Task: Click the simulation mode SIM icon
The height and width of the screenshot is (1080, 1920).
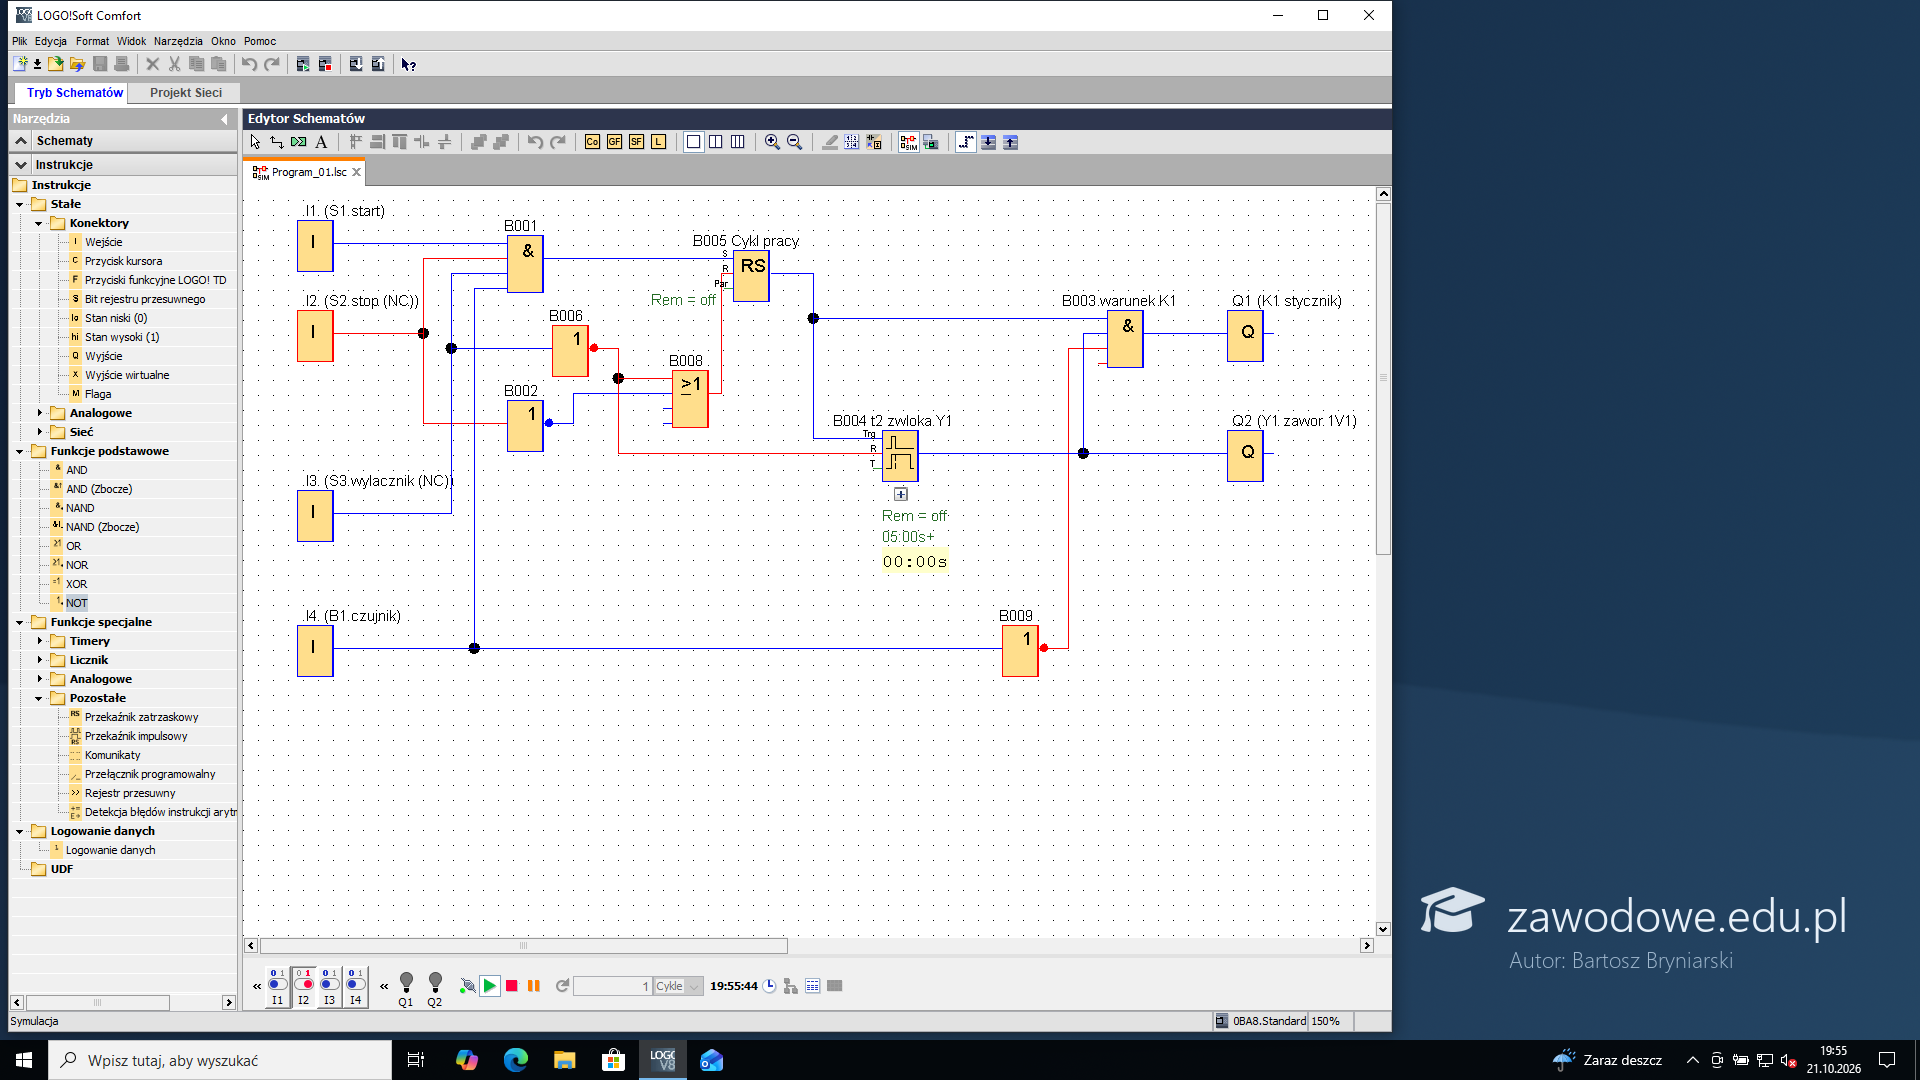Action: pos(908,142)
